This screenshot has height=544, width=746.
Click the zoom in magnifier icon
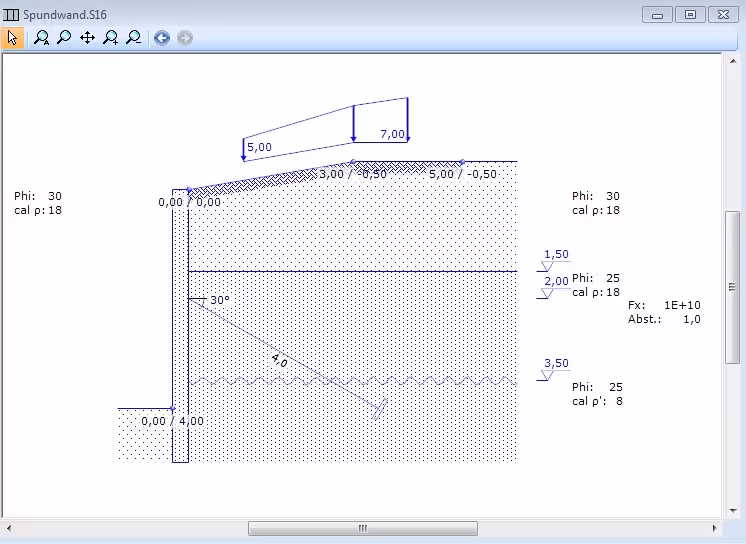coord(110,38)
